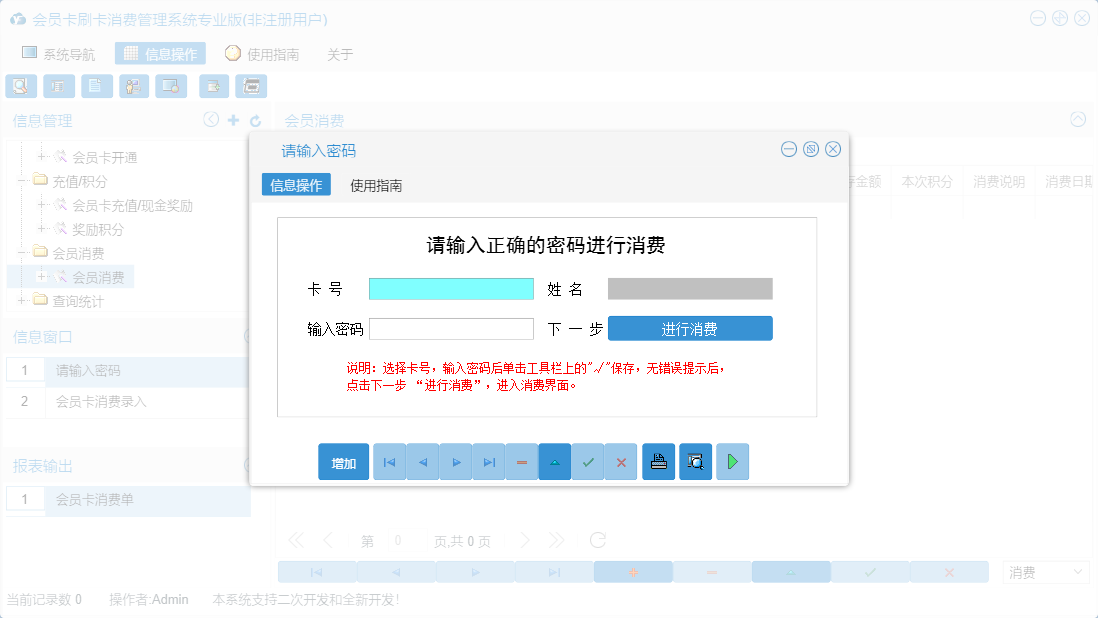The width and height of the screenshot is (1098, 618).
Task: Click the green confirm checkmark in the dialog
Action: [x=588, y=461]
